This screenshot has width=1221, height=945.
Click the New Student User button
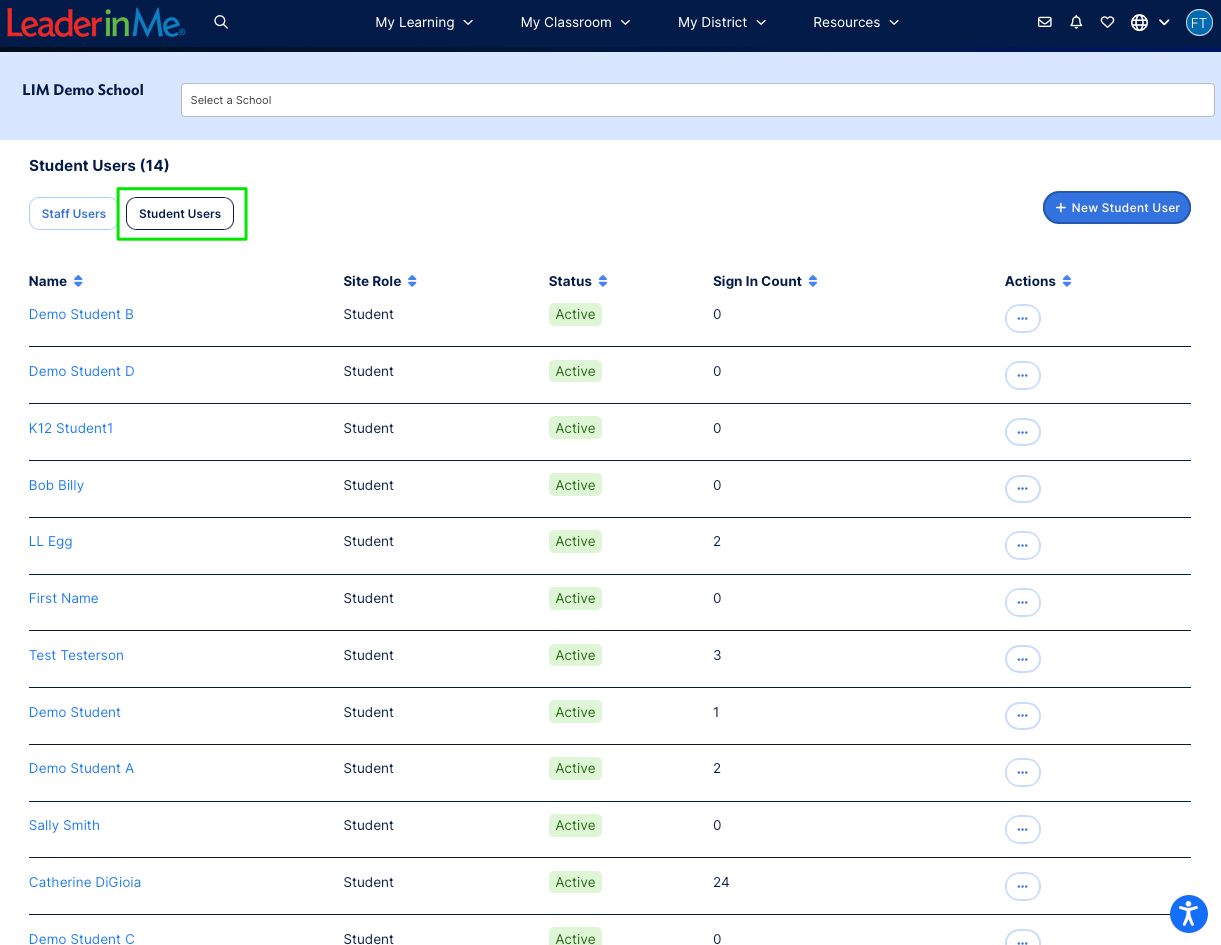click(1117, 207)
